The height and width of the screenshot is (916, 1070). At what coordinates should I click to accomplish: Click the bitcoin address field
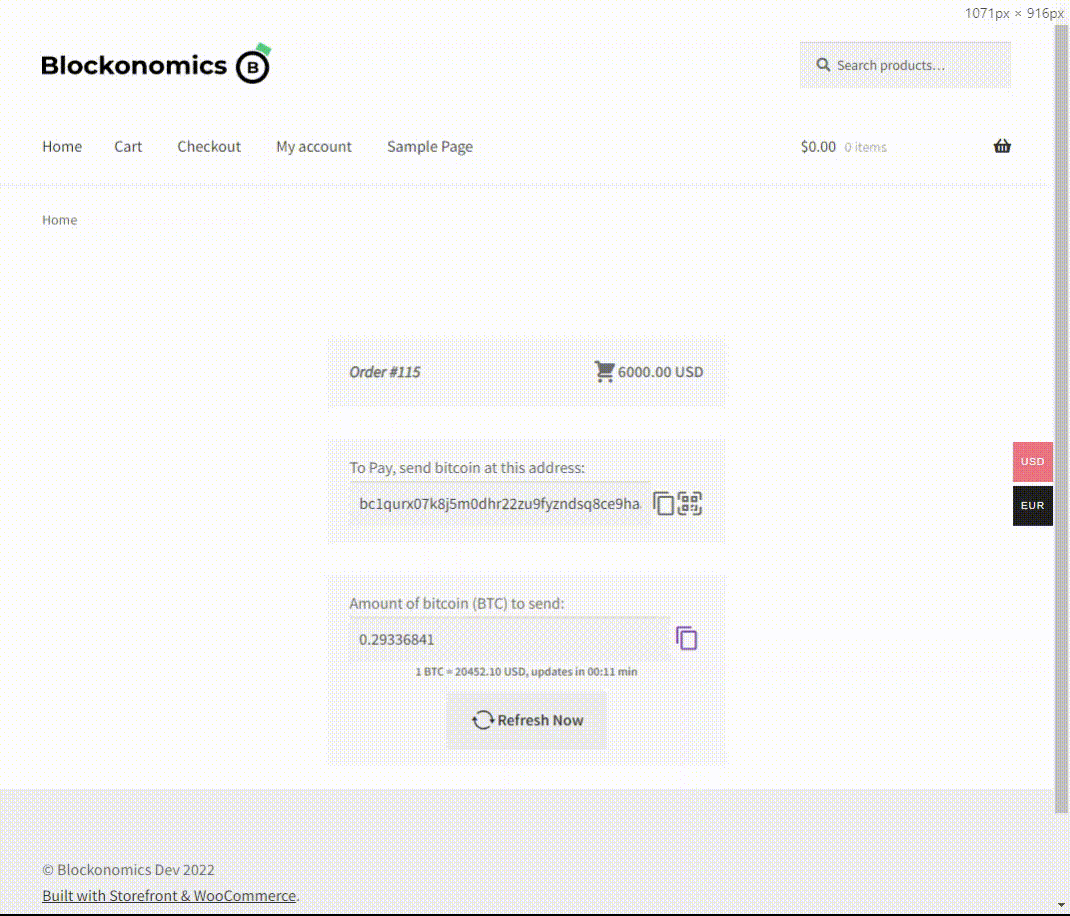(x=500, y=504)
